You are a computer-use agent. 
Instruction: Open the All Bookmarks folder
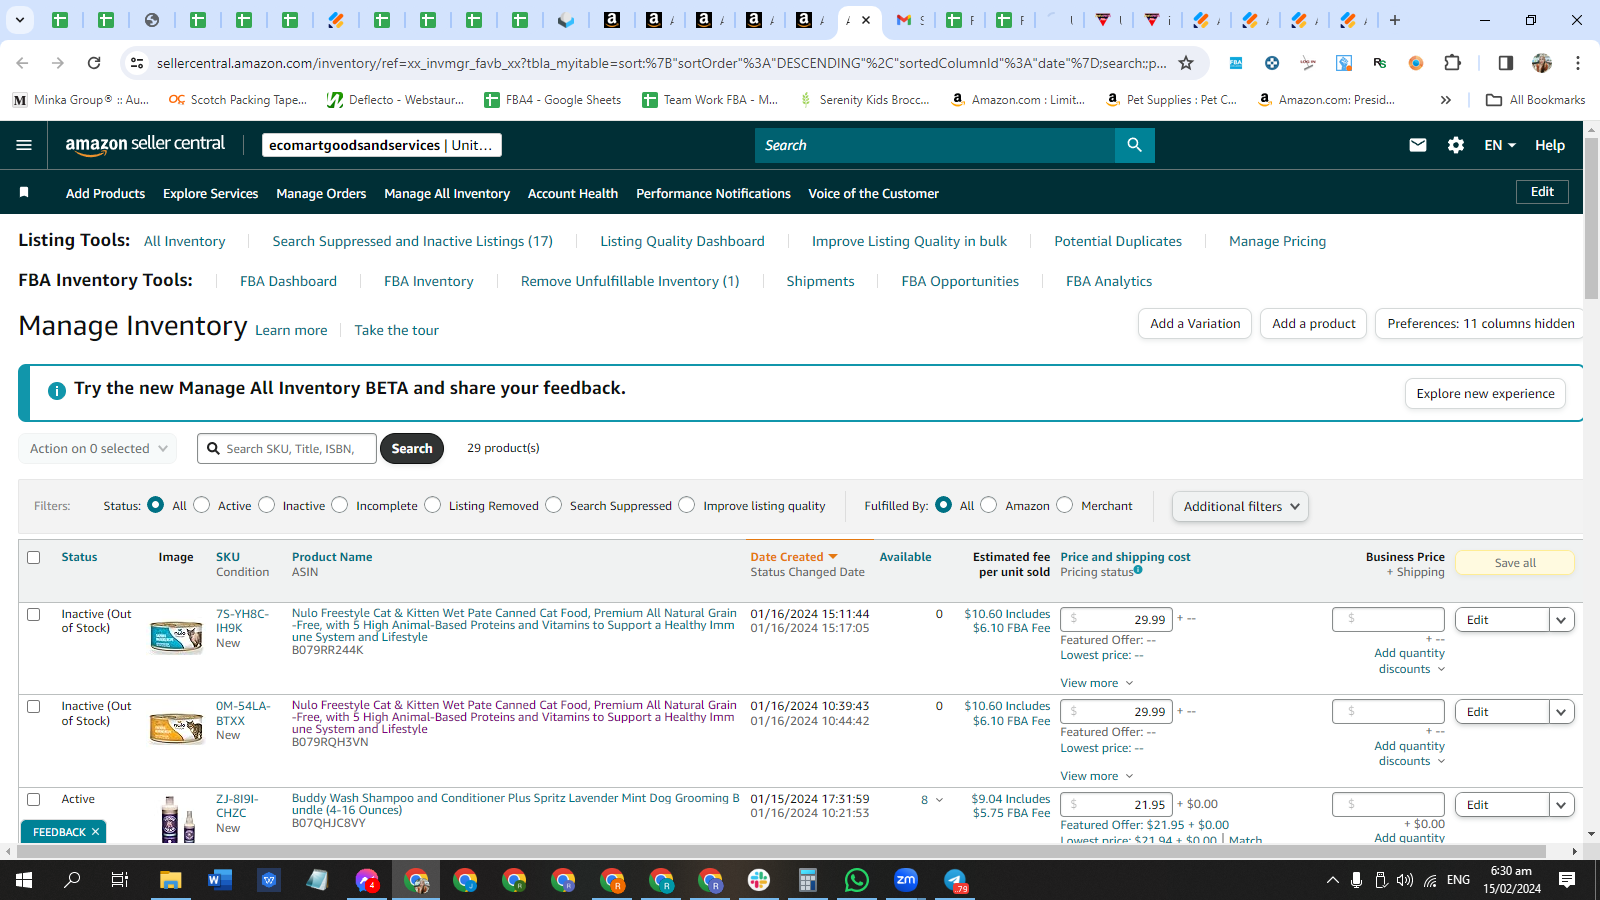point(1536,100)
